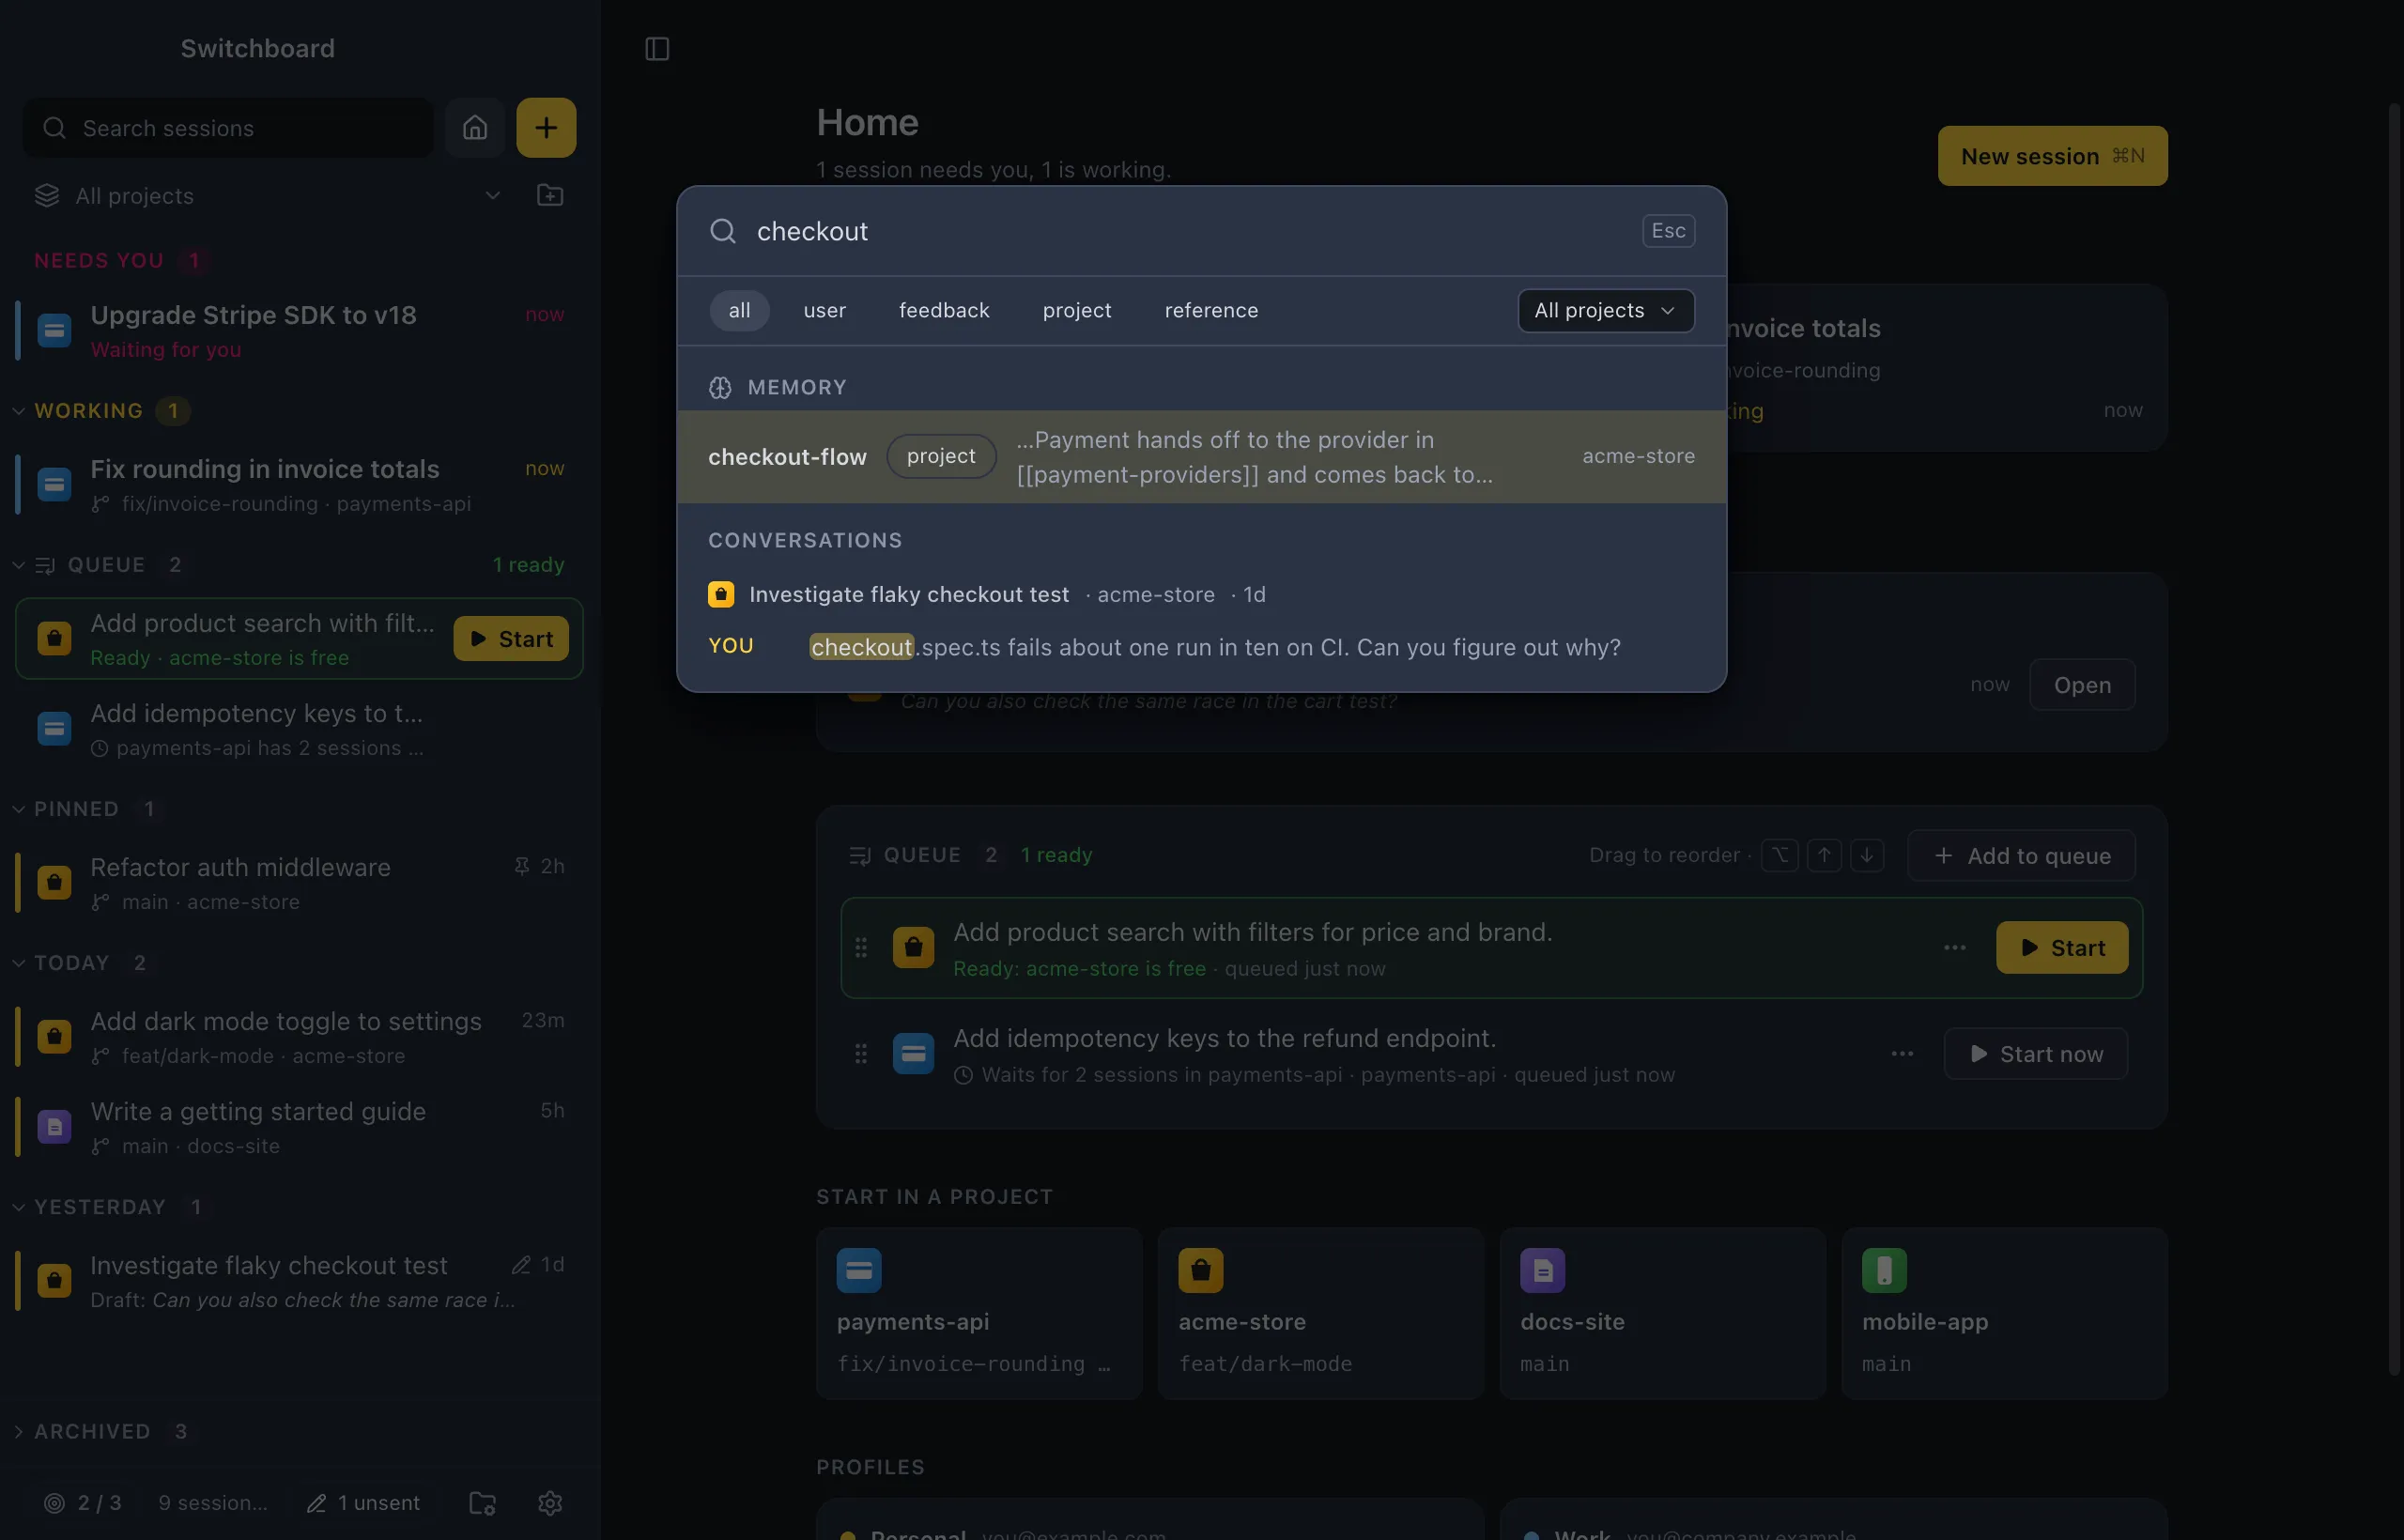Click the Open button on draft card
The width and height of the screenshot is (2404, 1540).
[2082, 685]
